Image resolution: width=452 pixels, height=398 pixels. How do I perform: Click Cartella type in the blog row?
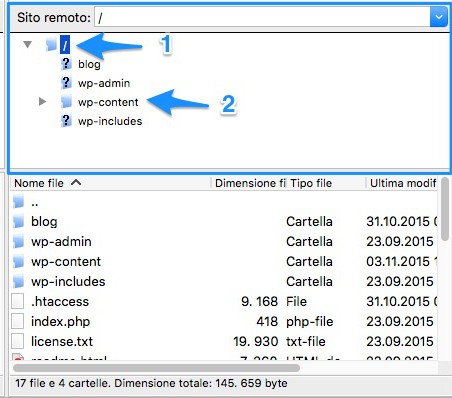tap(309, 222)
